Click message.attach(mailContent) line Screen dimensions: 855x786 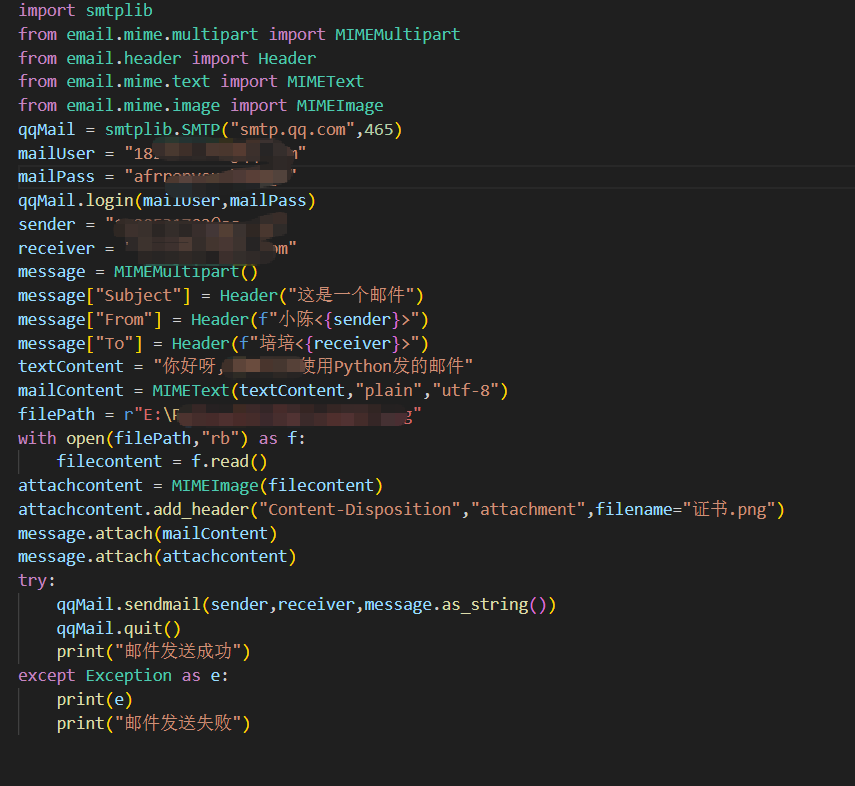148,533
